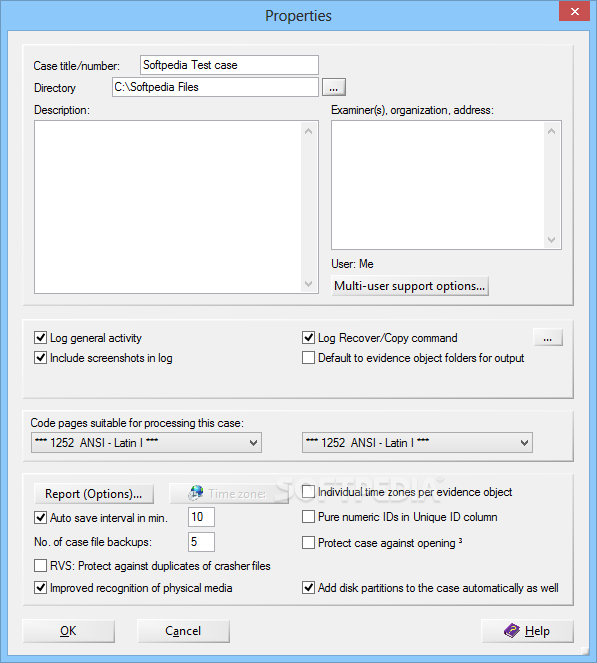This screenshot has height=663, width=597.
Task: Click the Description scrollbar down arrow
Action: pos(309,284)
